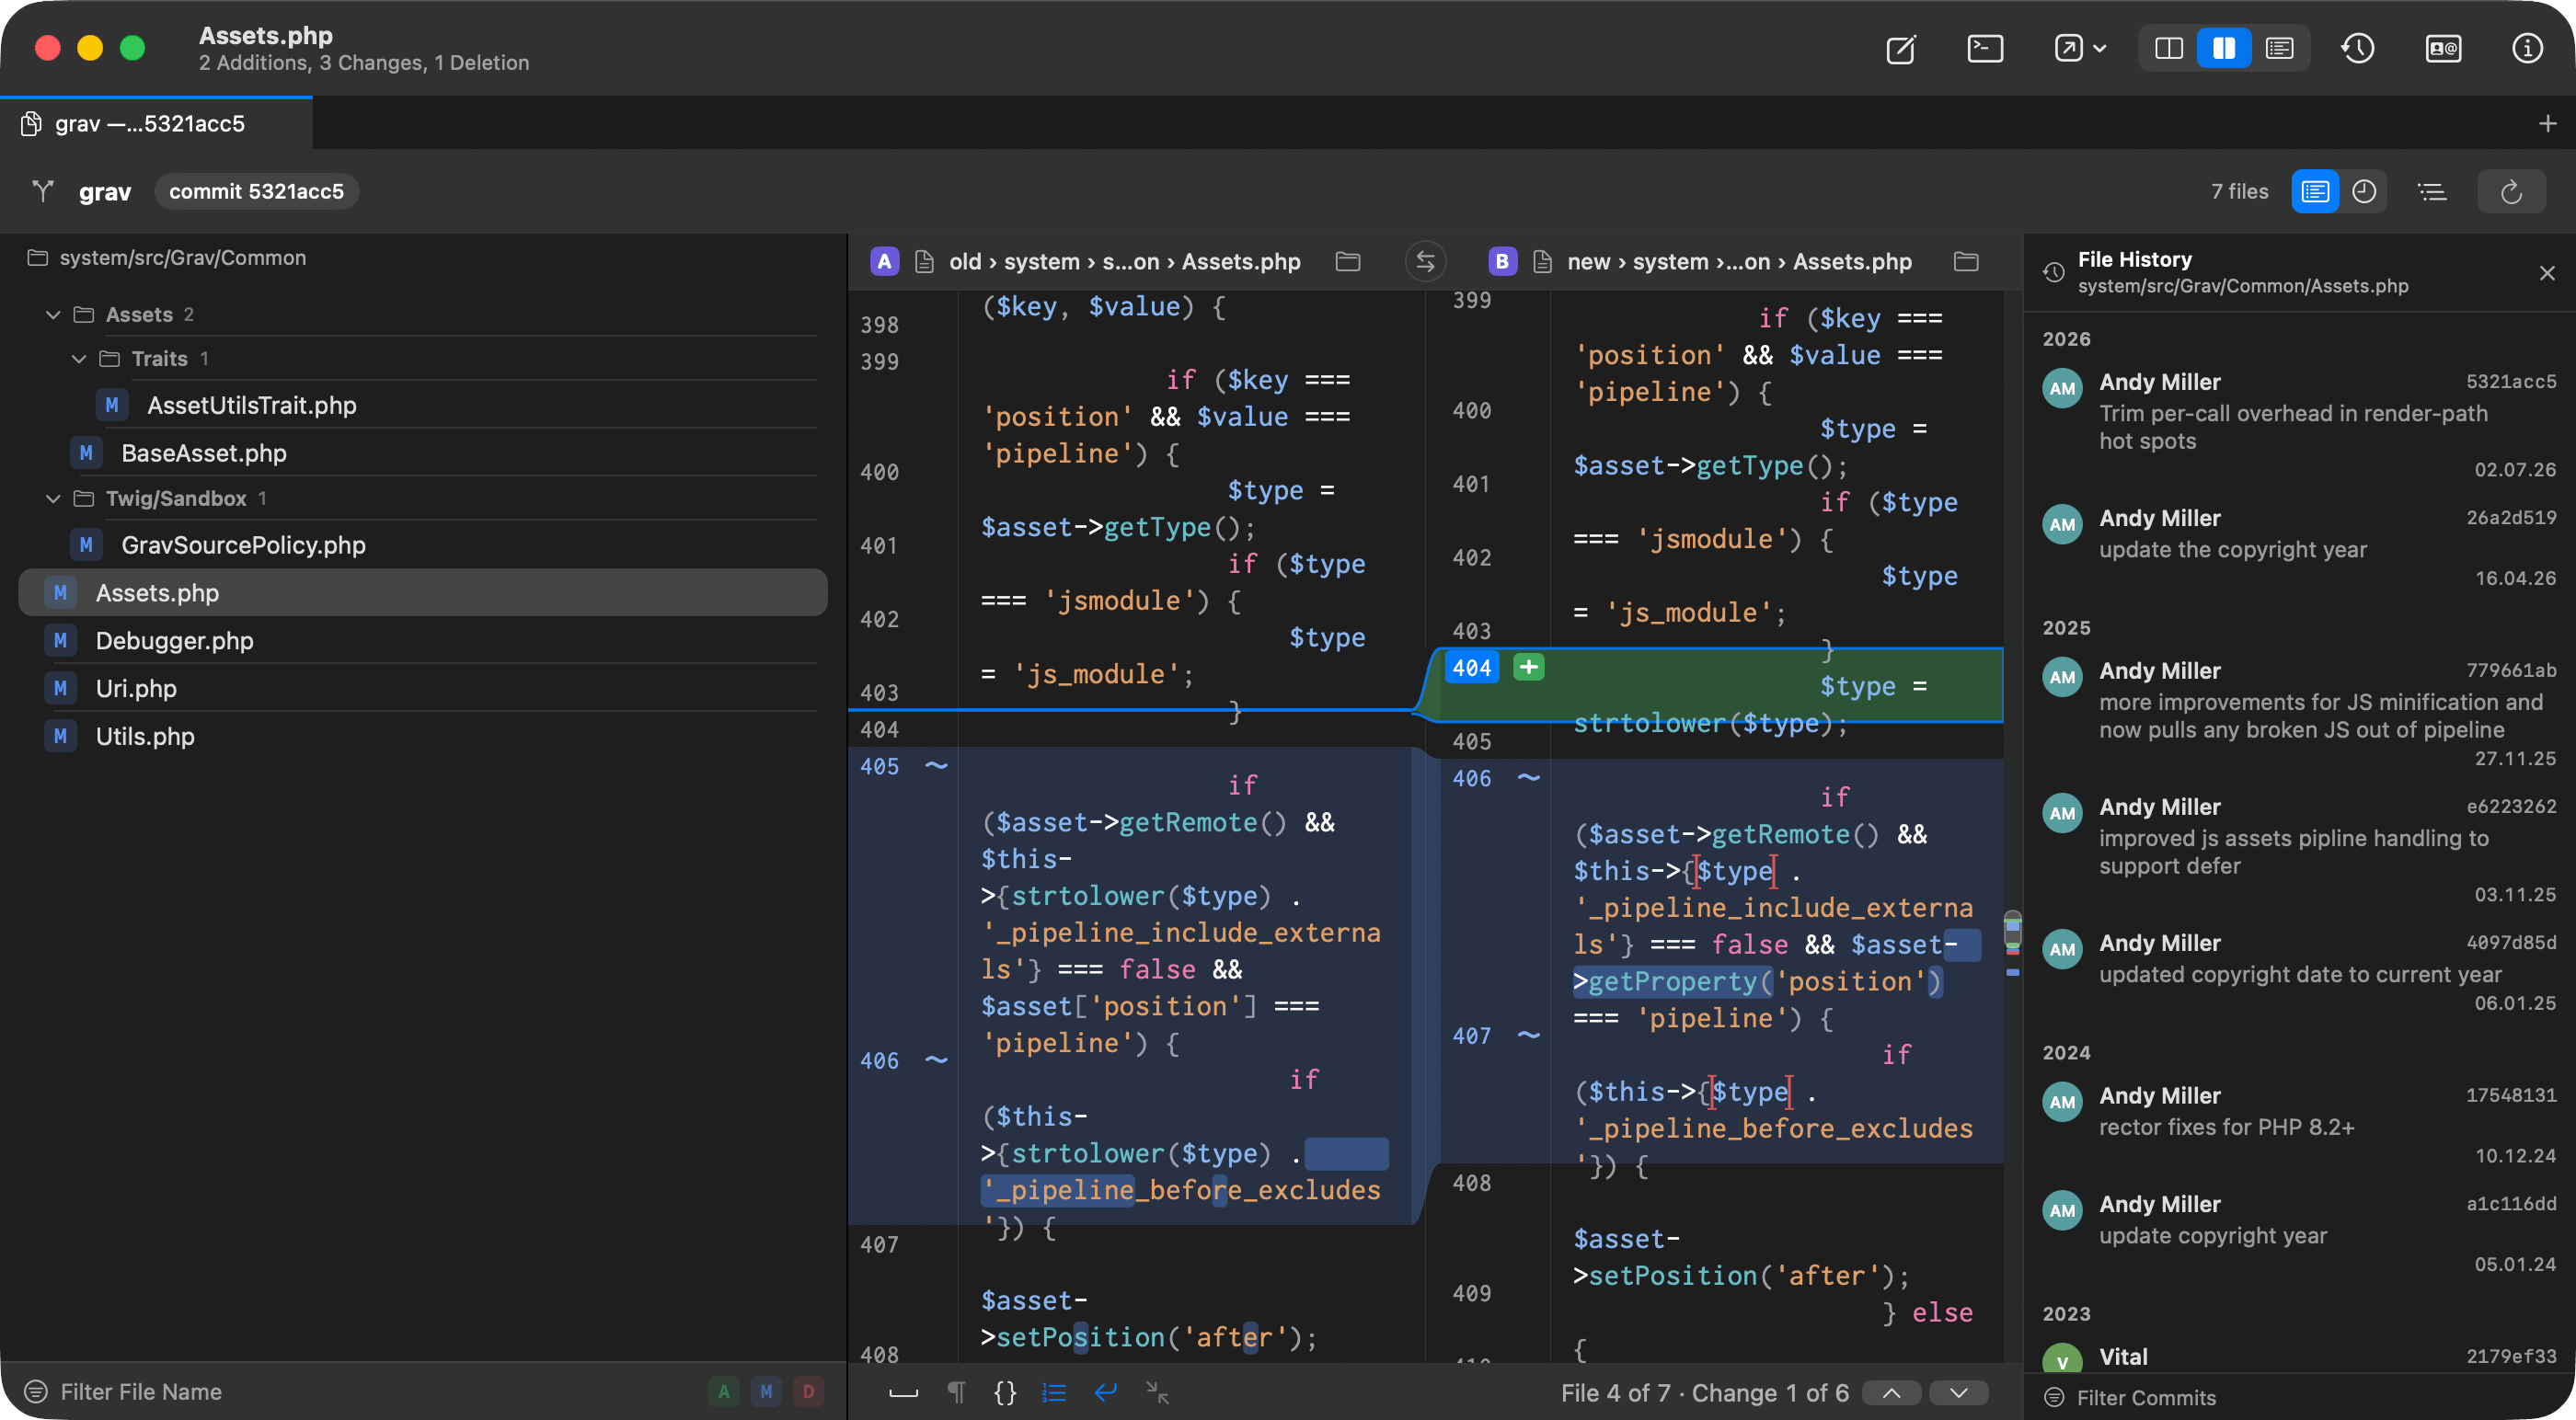This screenshot has width=2576, height=1420.
Task: Open AssetUtilsTrait.php in file tree
Action: click(251, 405)
